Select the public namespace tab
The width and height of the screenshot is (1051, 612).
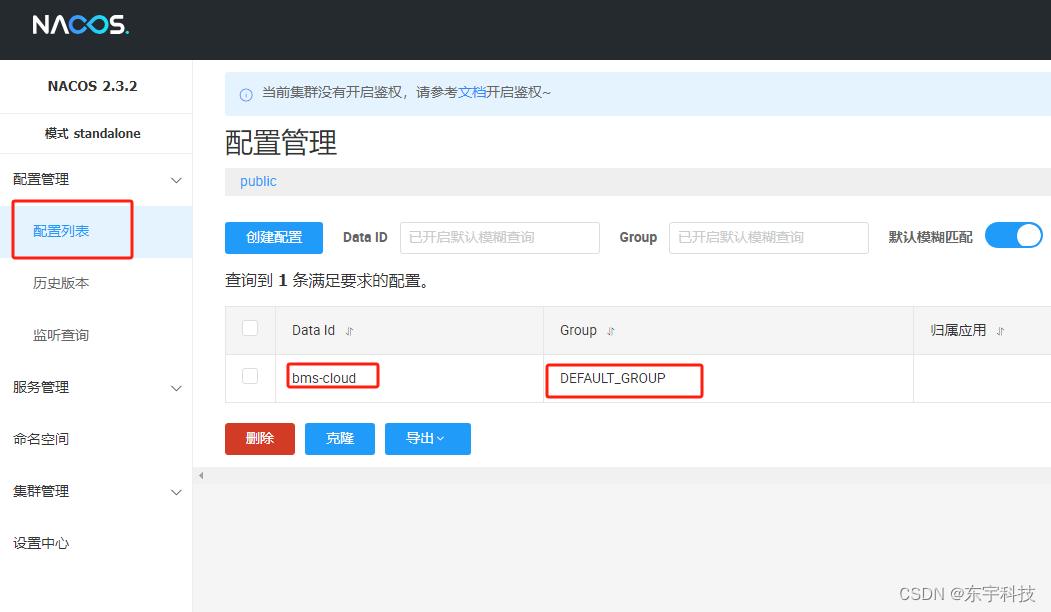(x=258, y=181)
